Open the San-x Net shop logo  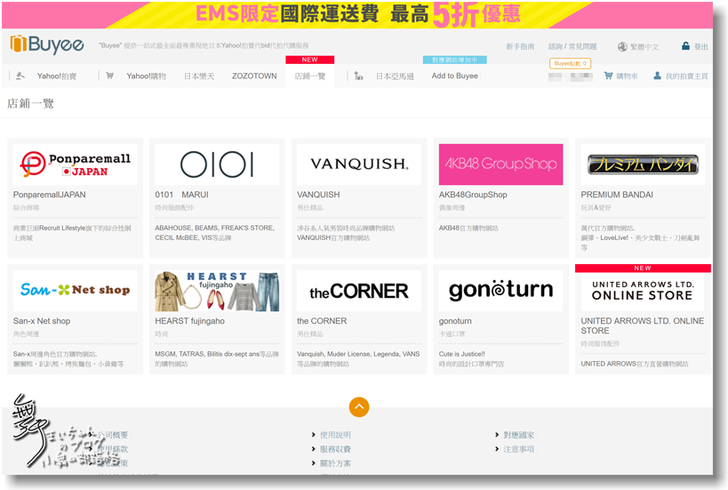point(75,290)
